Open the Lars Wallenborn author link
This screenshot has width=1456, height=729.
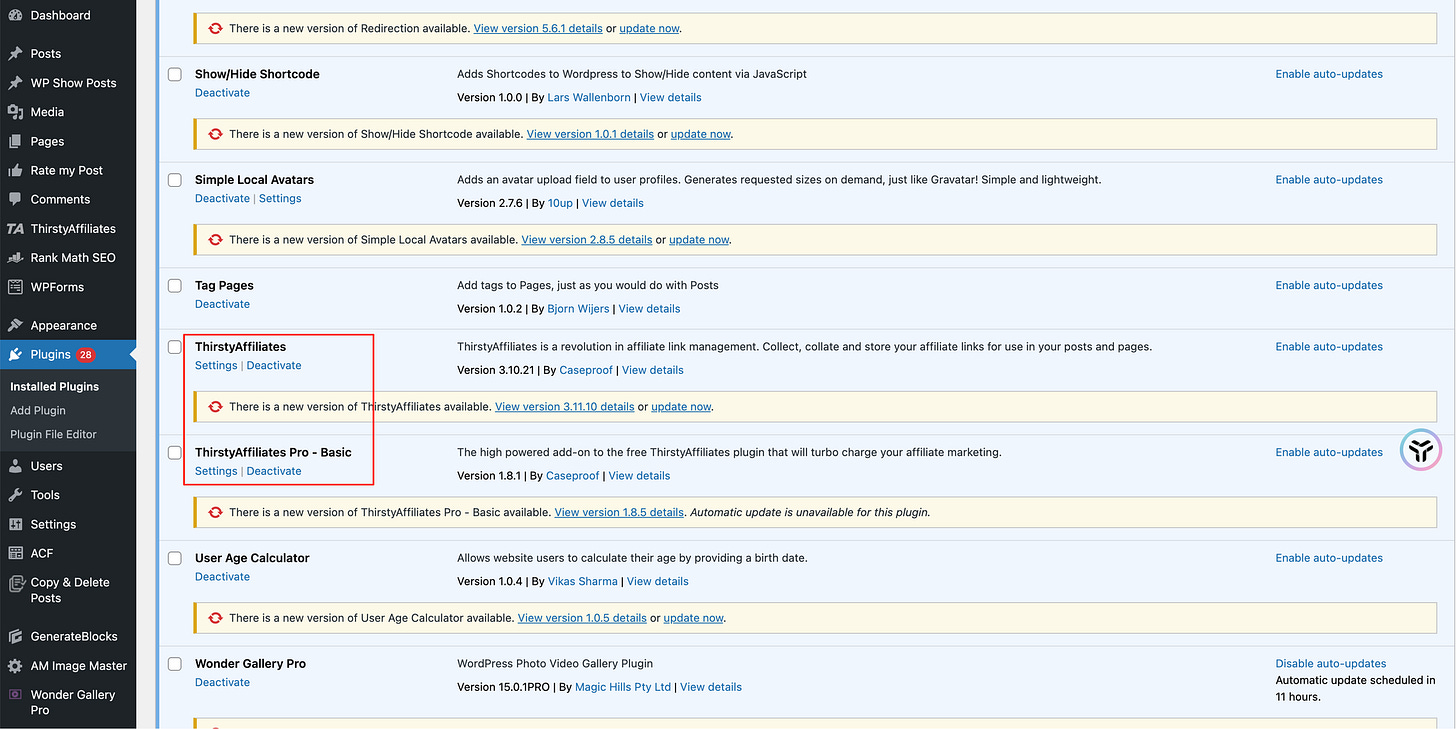pyautogui.click(x=590, y=98)
